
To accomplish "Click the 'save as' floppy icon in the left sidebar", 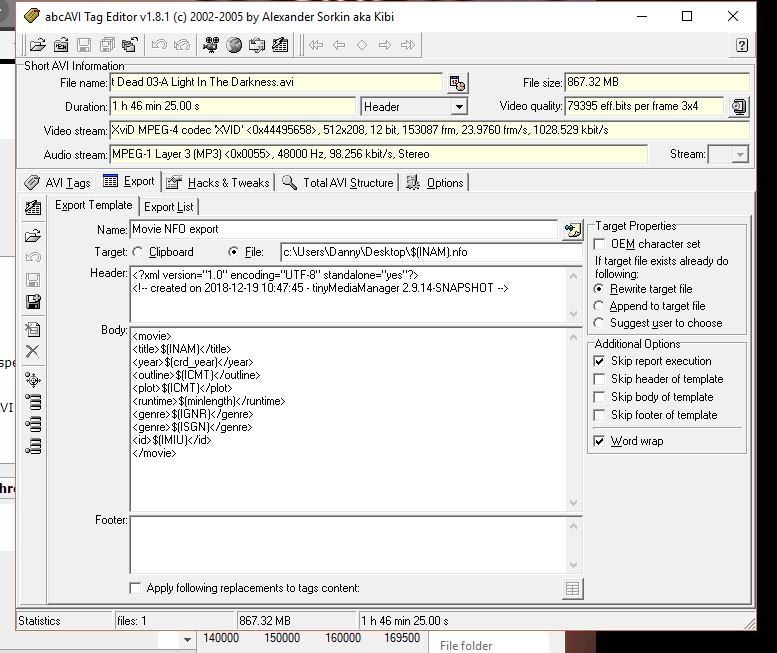I will click(33, 302).
